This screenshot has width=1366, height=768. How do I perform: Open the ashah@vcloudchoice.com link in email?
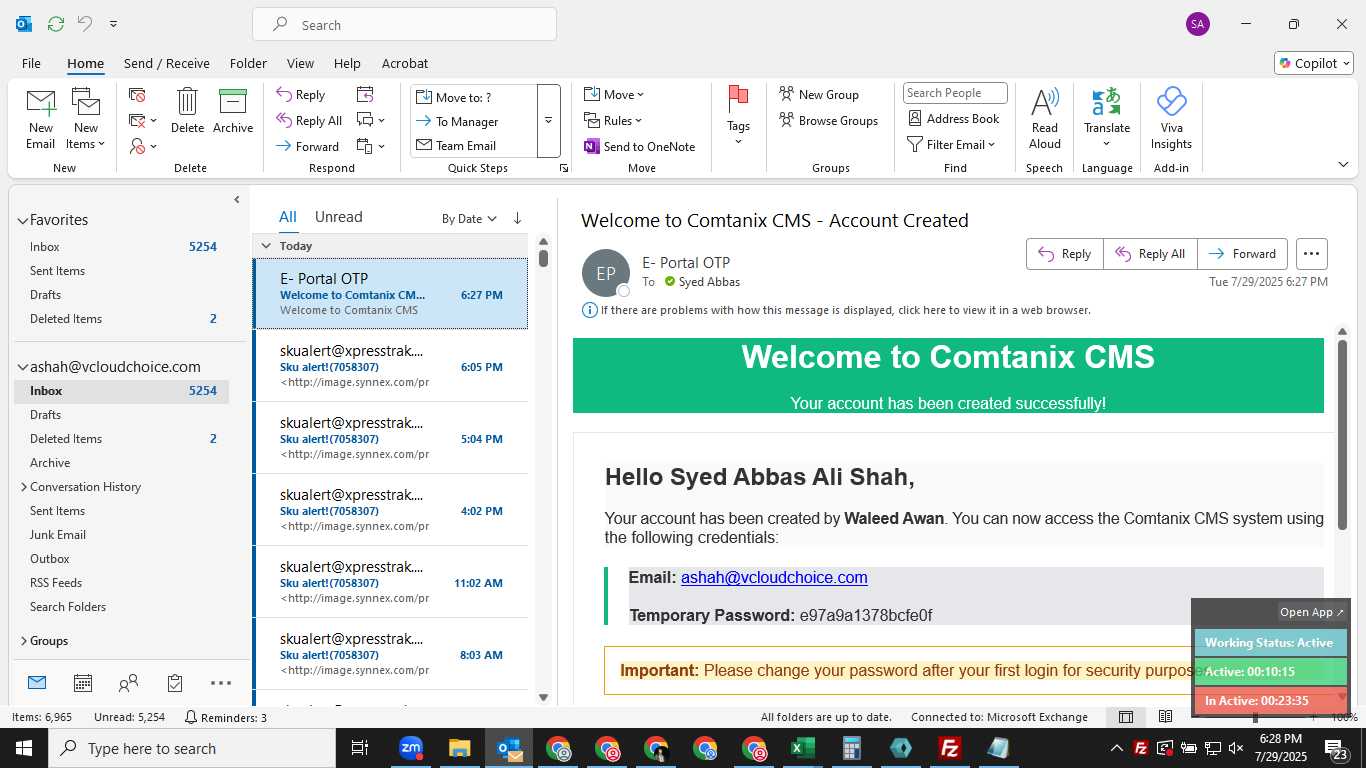774,577
